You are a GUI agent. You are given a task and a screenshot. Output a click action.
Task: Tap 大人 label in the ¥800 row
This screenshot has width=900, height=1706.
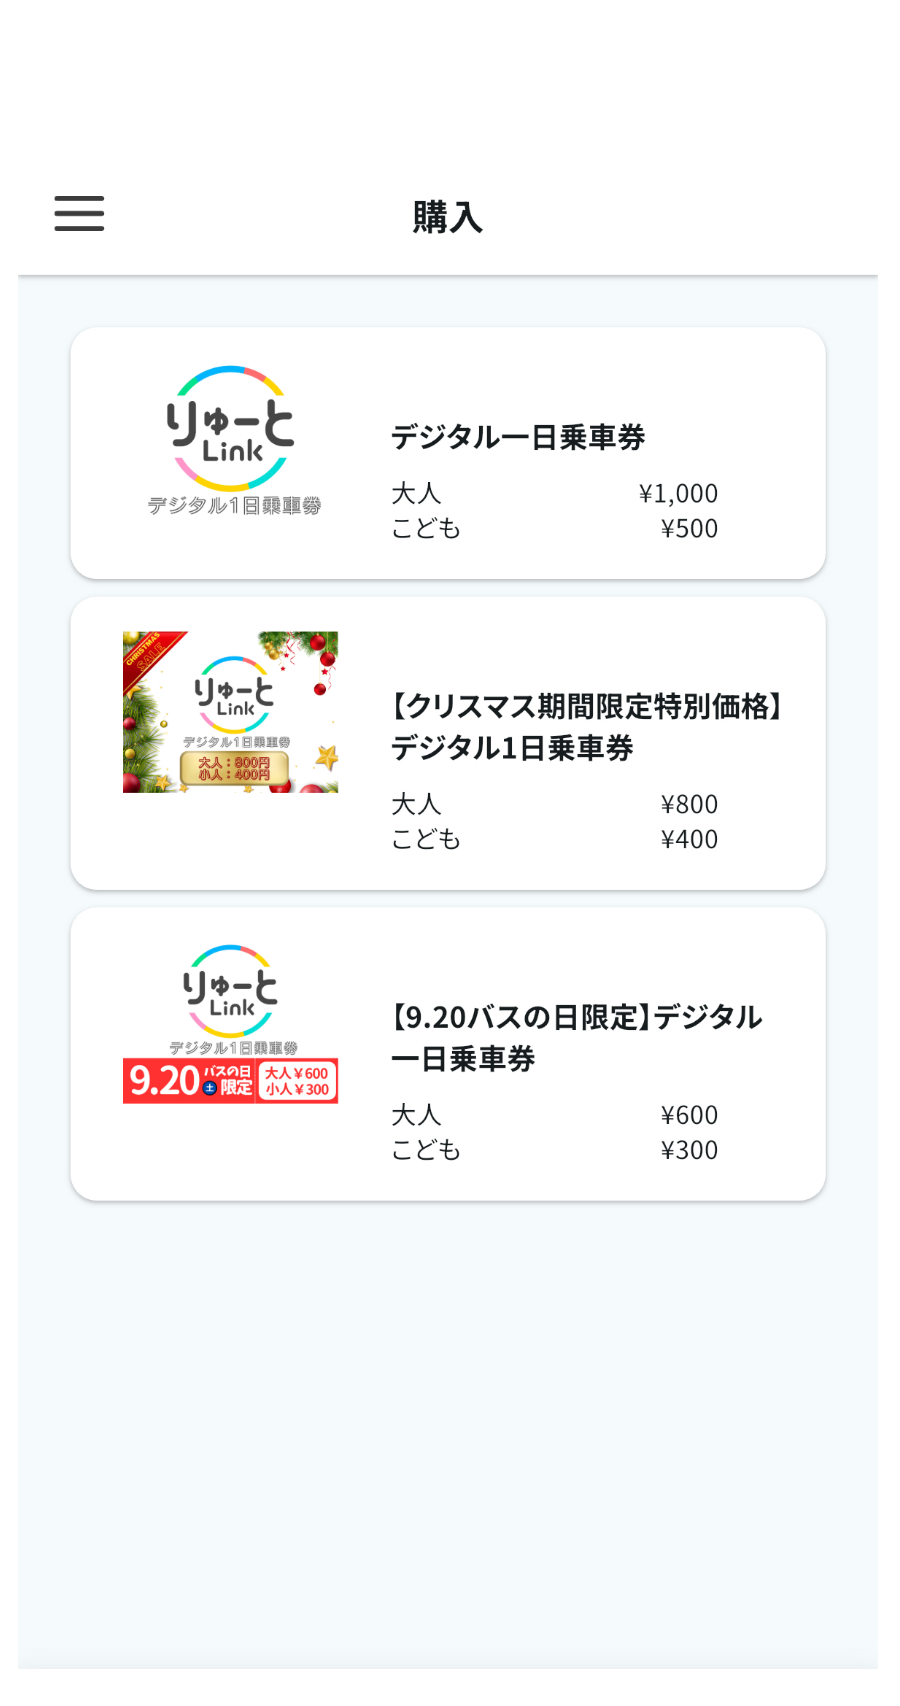(416, 805)
